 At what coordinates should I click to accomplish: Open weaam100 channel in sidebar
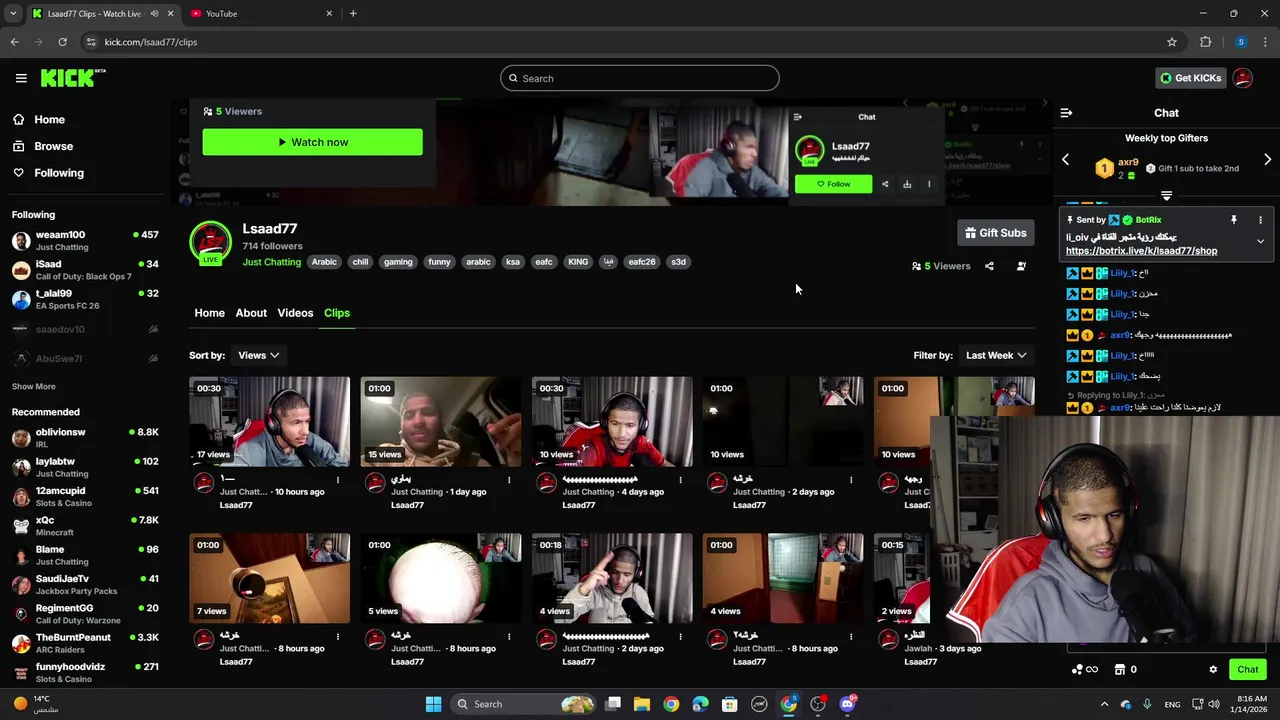[85, 240]
